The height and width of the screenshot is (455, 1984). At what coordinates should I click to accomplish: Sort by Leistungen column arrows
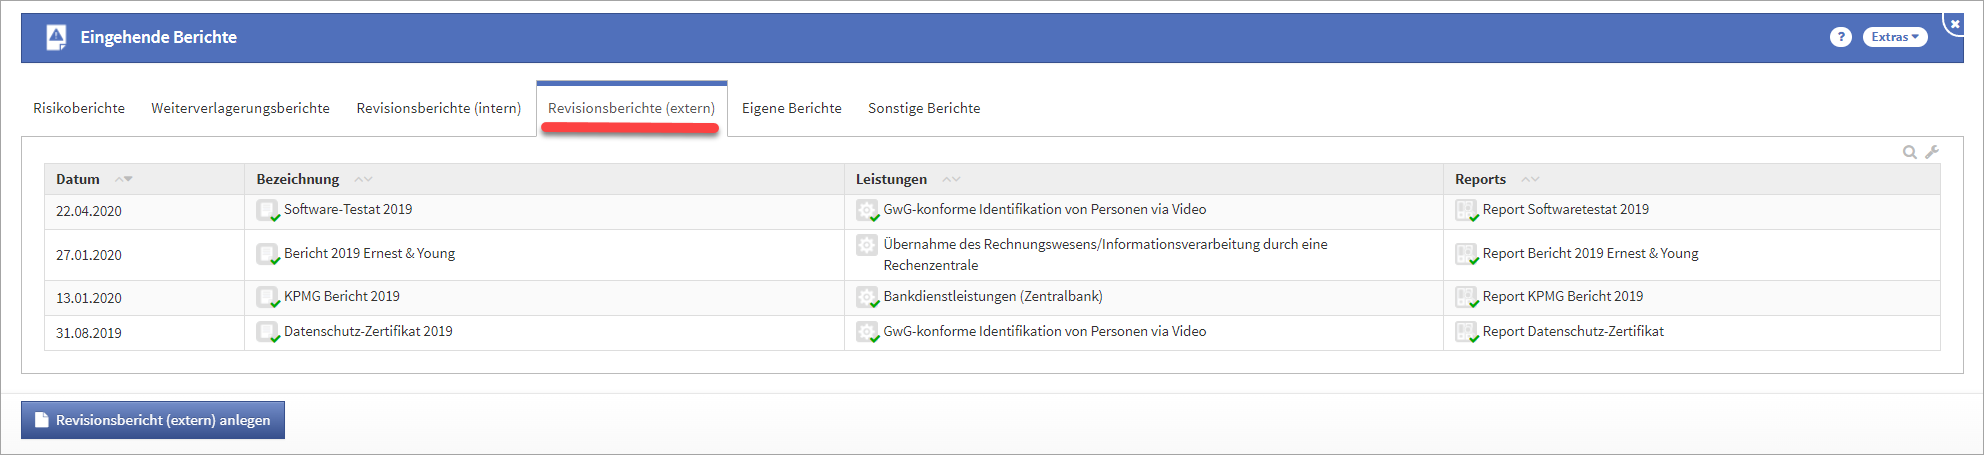pyautogui.click(x=951, y=179)
